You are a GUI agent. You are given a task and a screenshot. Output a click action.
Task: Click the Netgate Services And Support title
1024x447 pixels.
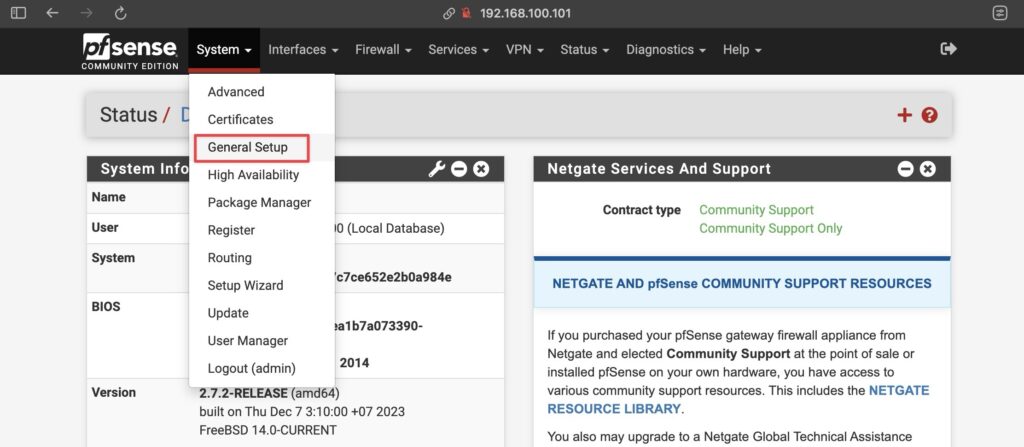click(x=659, y=169)
